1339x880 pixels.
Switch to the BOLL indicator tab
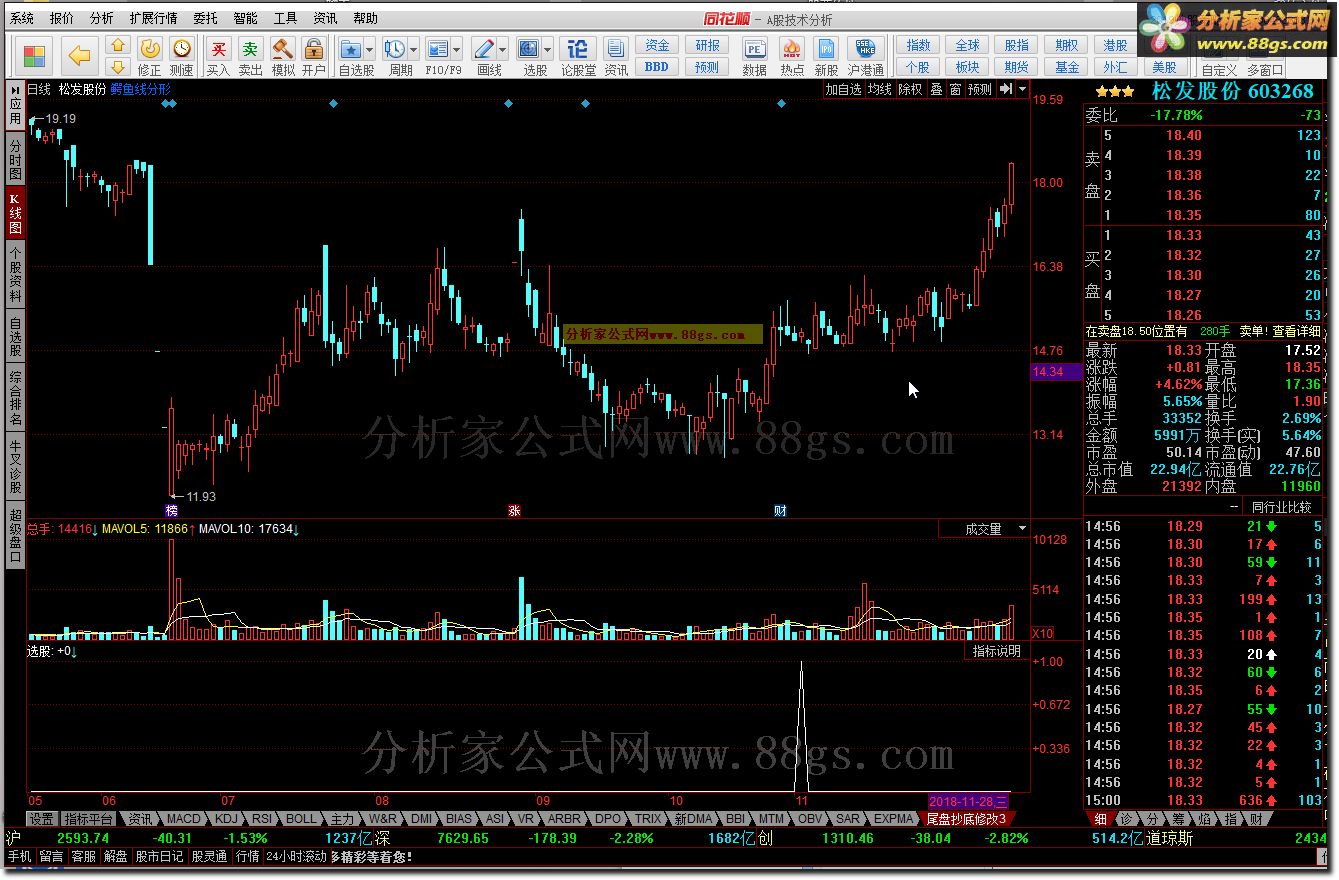(301, 818)
